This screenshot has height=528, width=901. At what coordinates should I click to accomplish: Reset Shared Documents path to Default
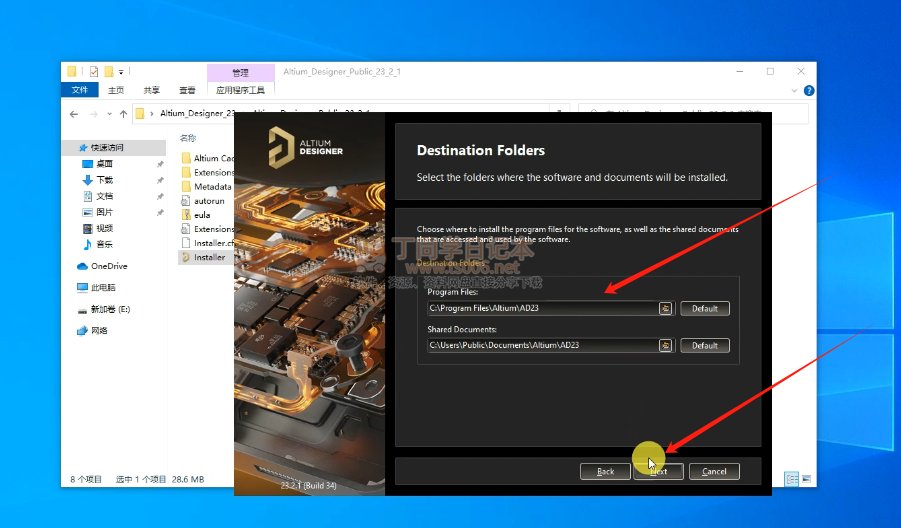705,345
